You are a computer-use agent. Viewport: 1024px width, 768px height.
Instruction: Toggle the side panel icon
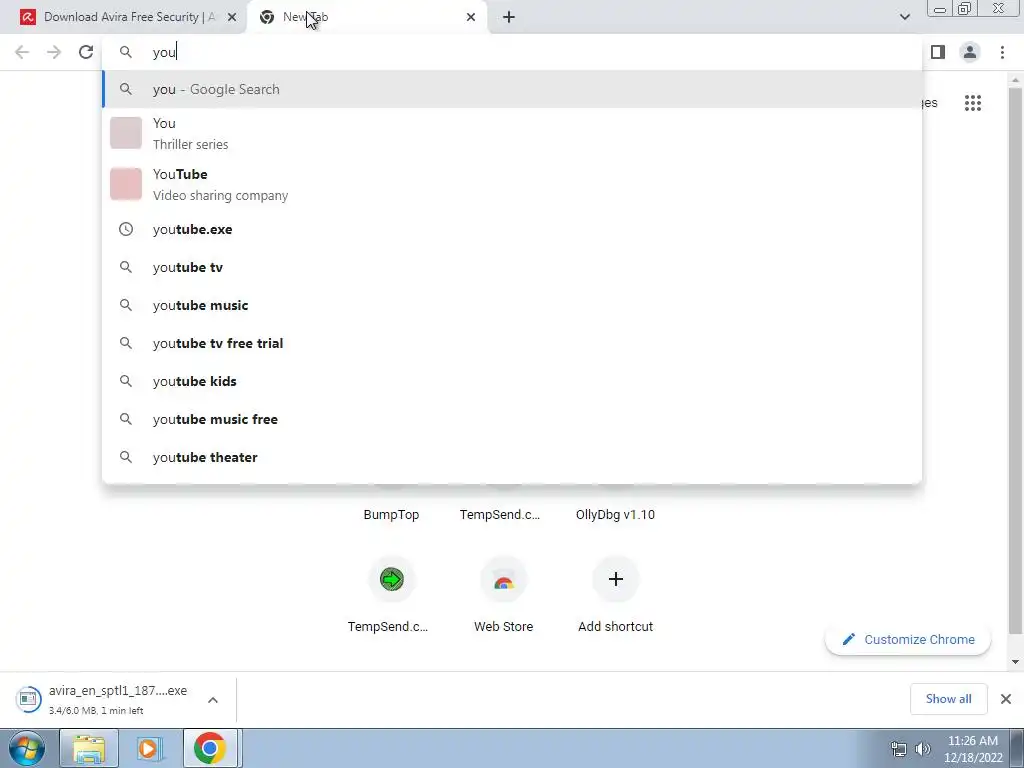coord(938,52)
